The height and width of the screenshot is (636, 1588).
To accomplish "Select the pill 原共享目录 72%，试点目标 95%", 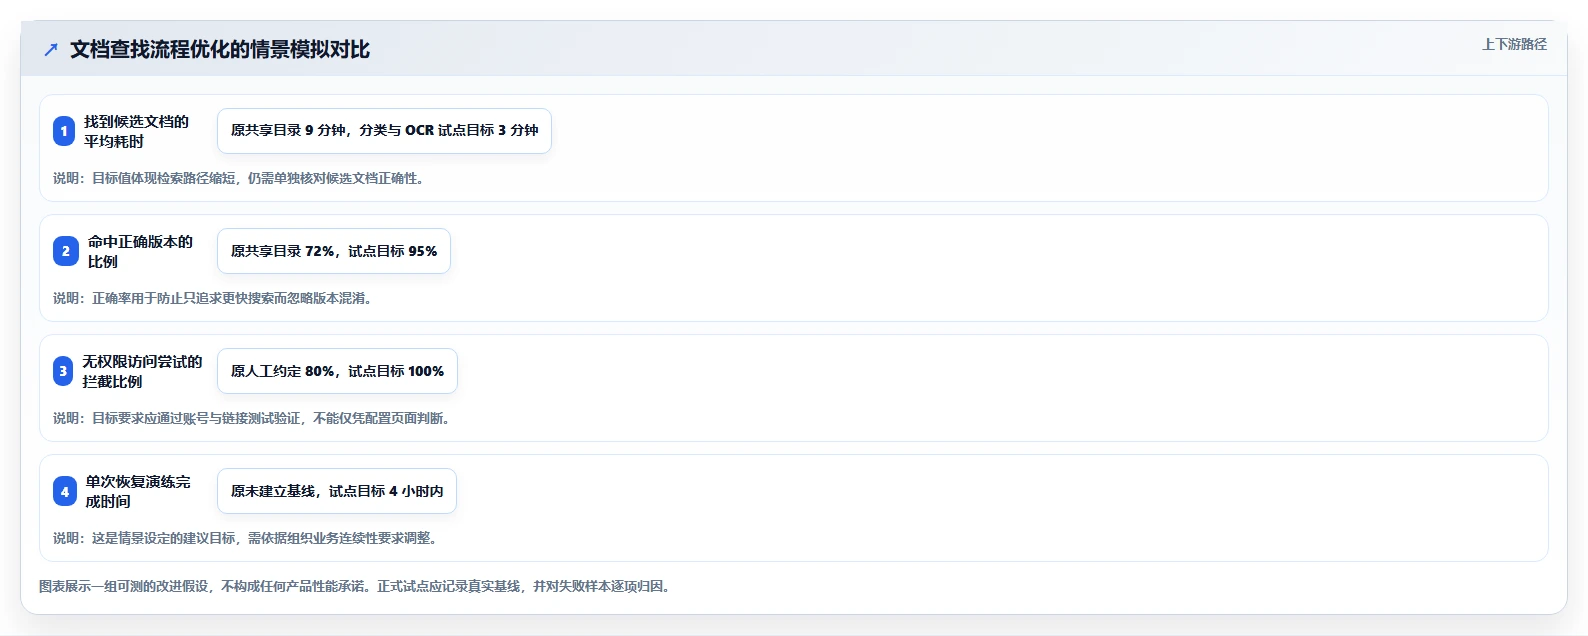I will point(334,251).
